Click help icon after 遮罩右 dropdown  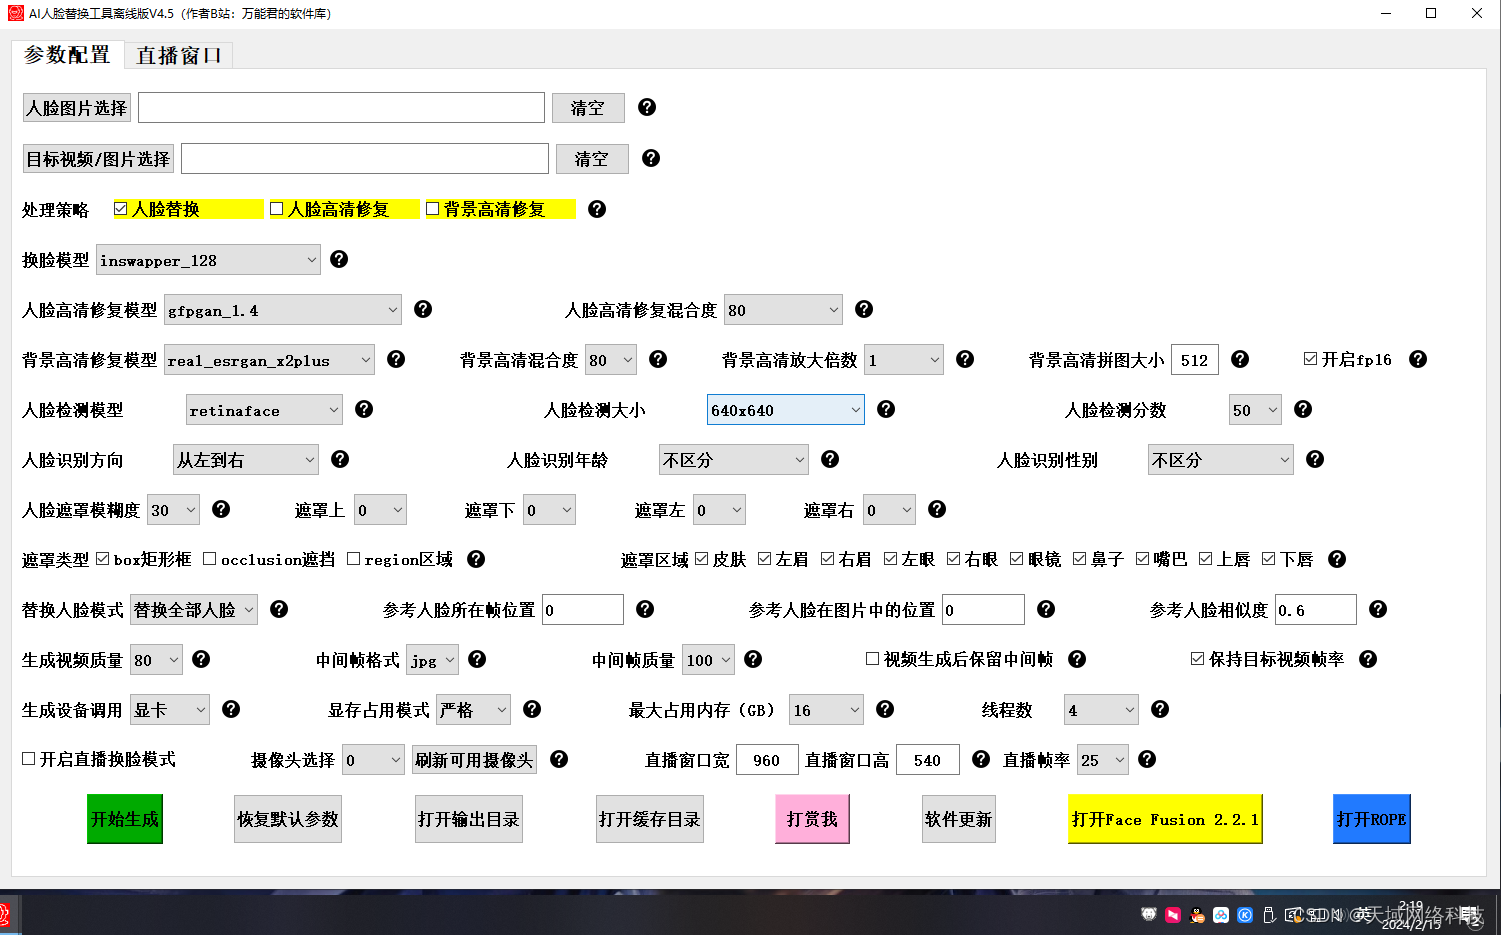(x=937, y=509)
